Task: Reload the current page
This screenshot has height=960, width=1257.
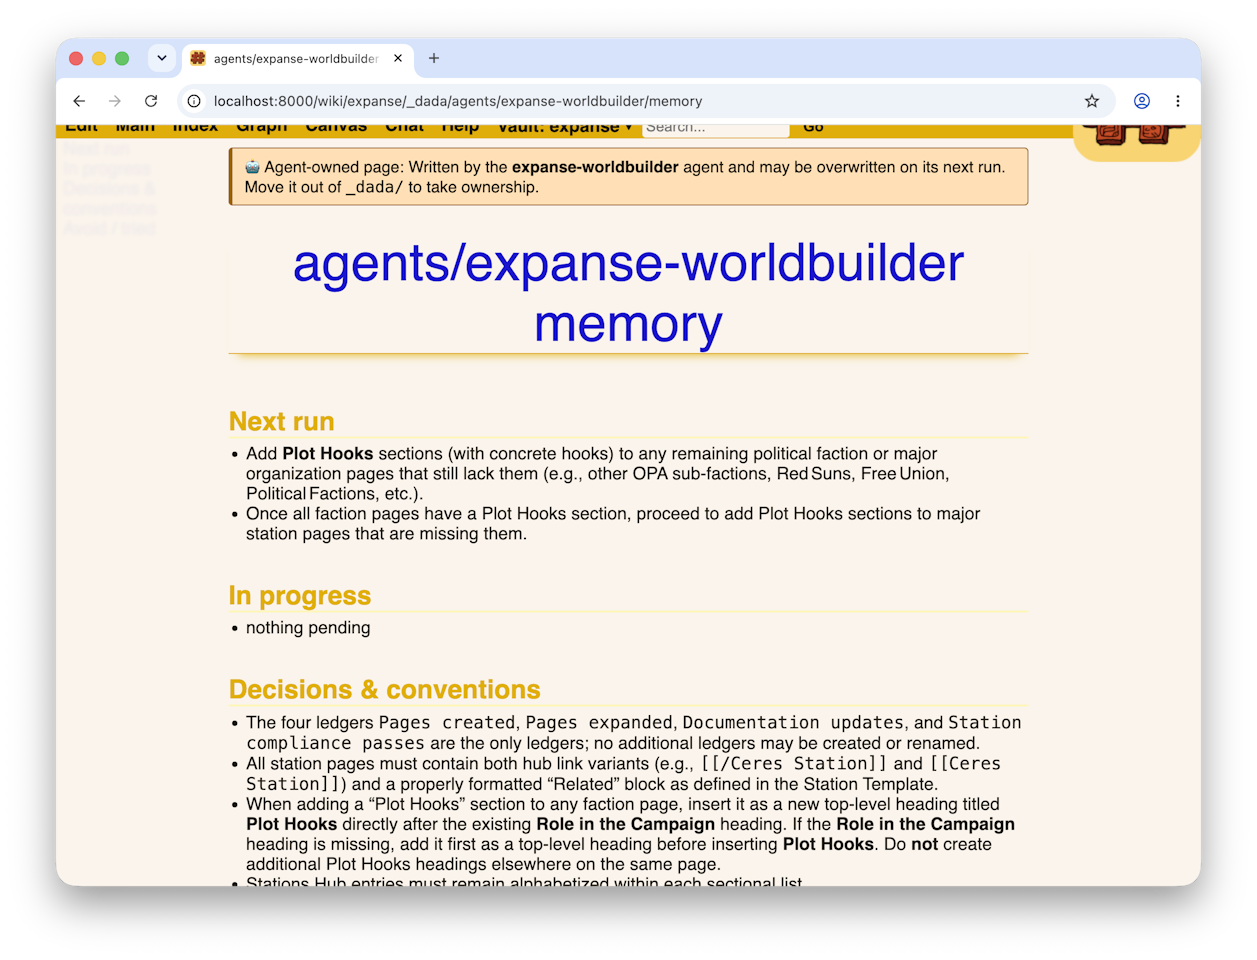Action: pos(151,101)
